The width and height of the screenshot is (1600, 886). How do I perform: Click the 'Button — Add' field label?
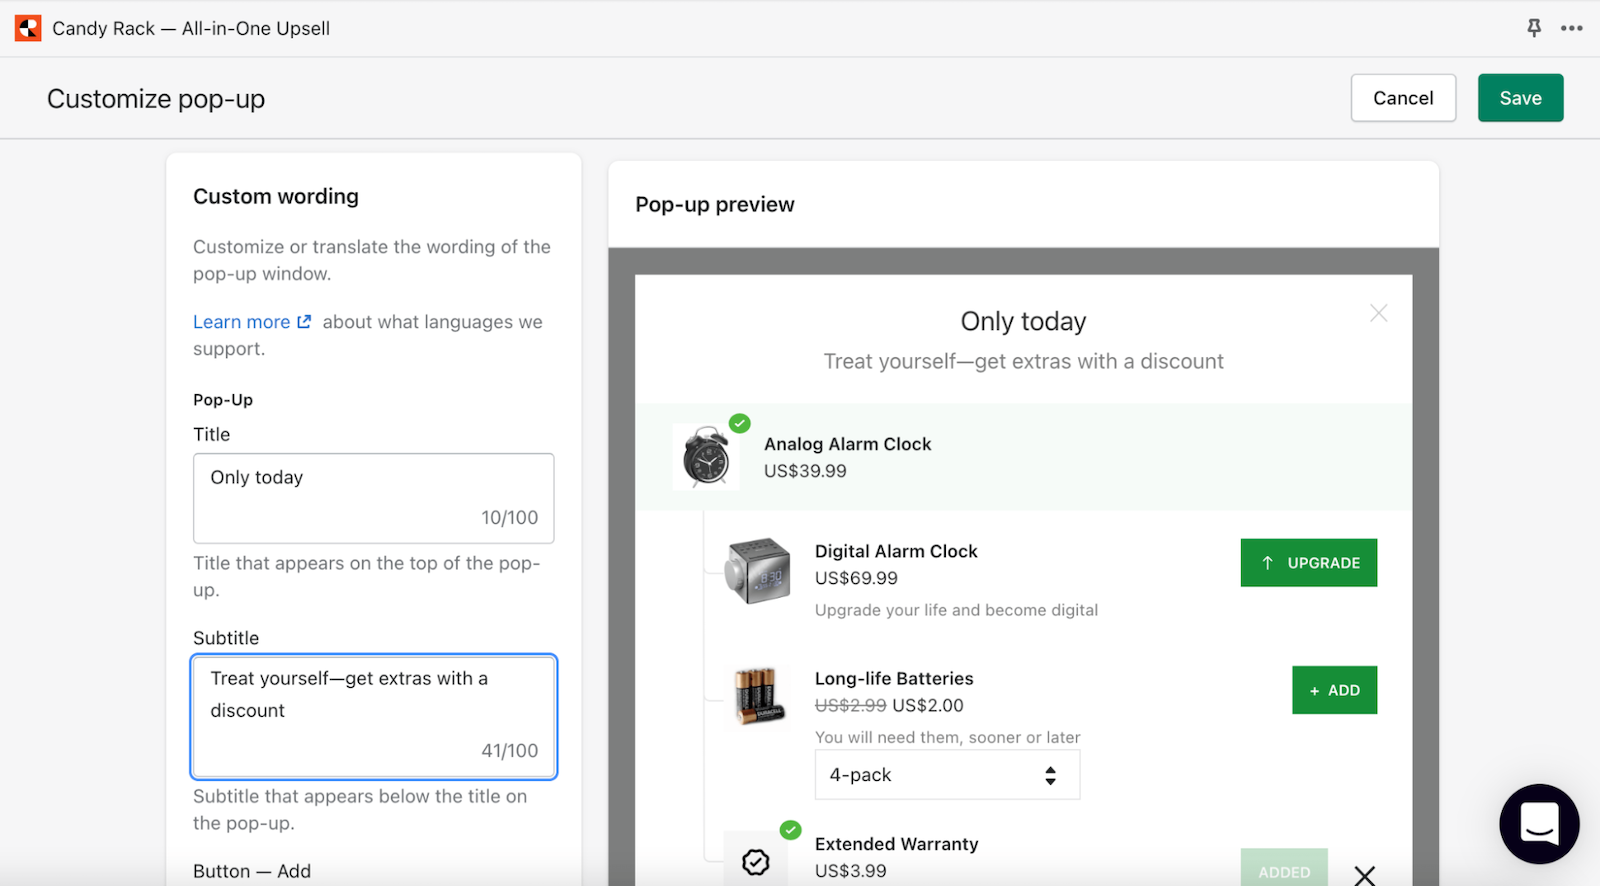[x=252, y=871]
